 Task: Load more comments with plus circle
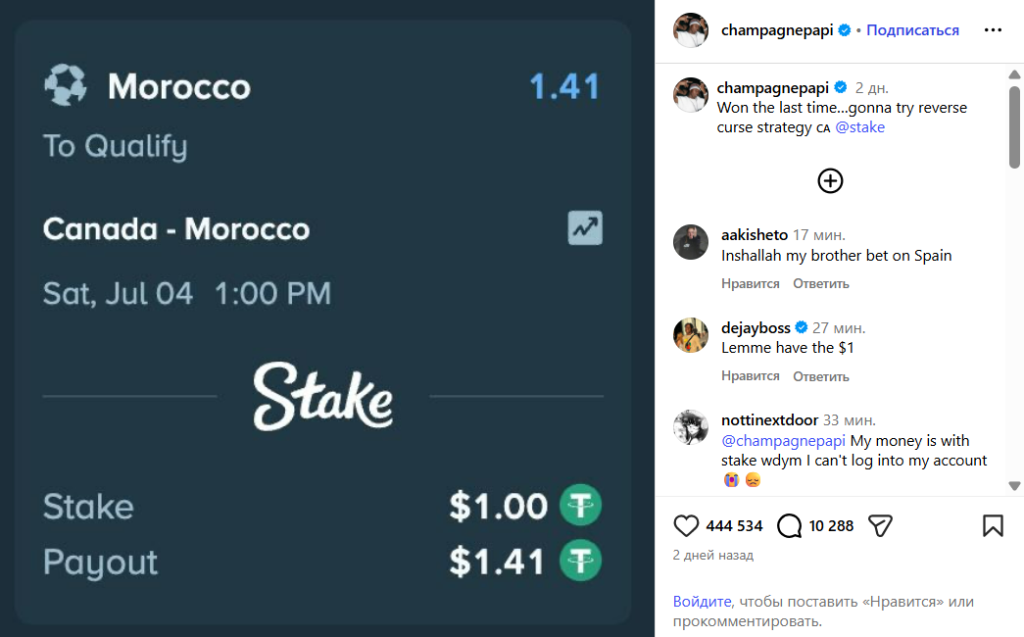pos(830,181)
